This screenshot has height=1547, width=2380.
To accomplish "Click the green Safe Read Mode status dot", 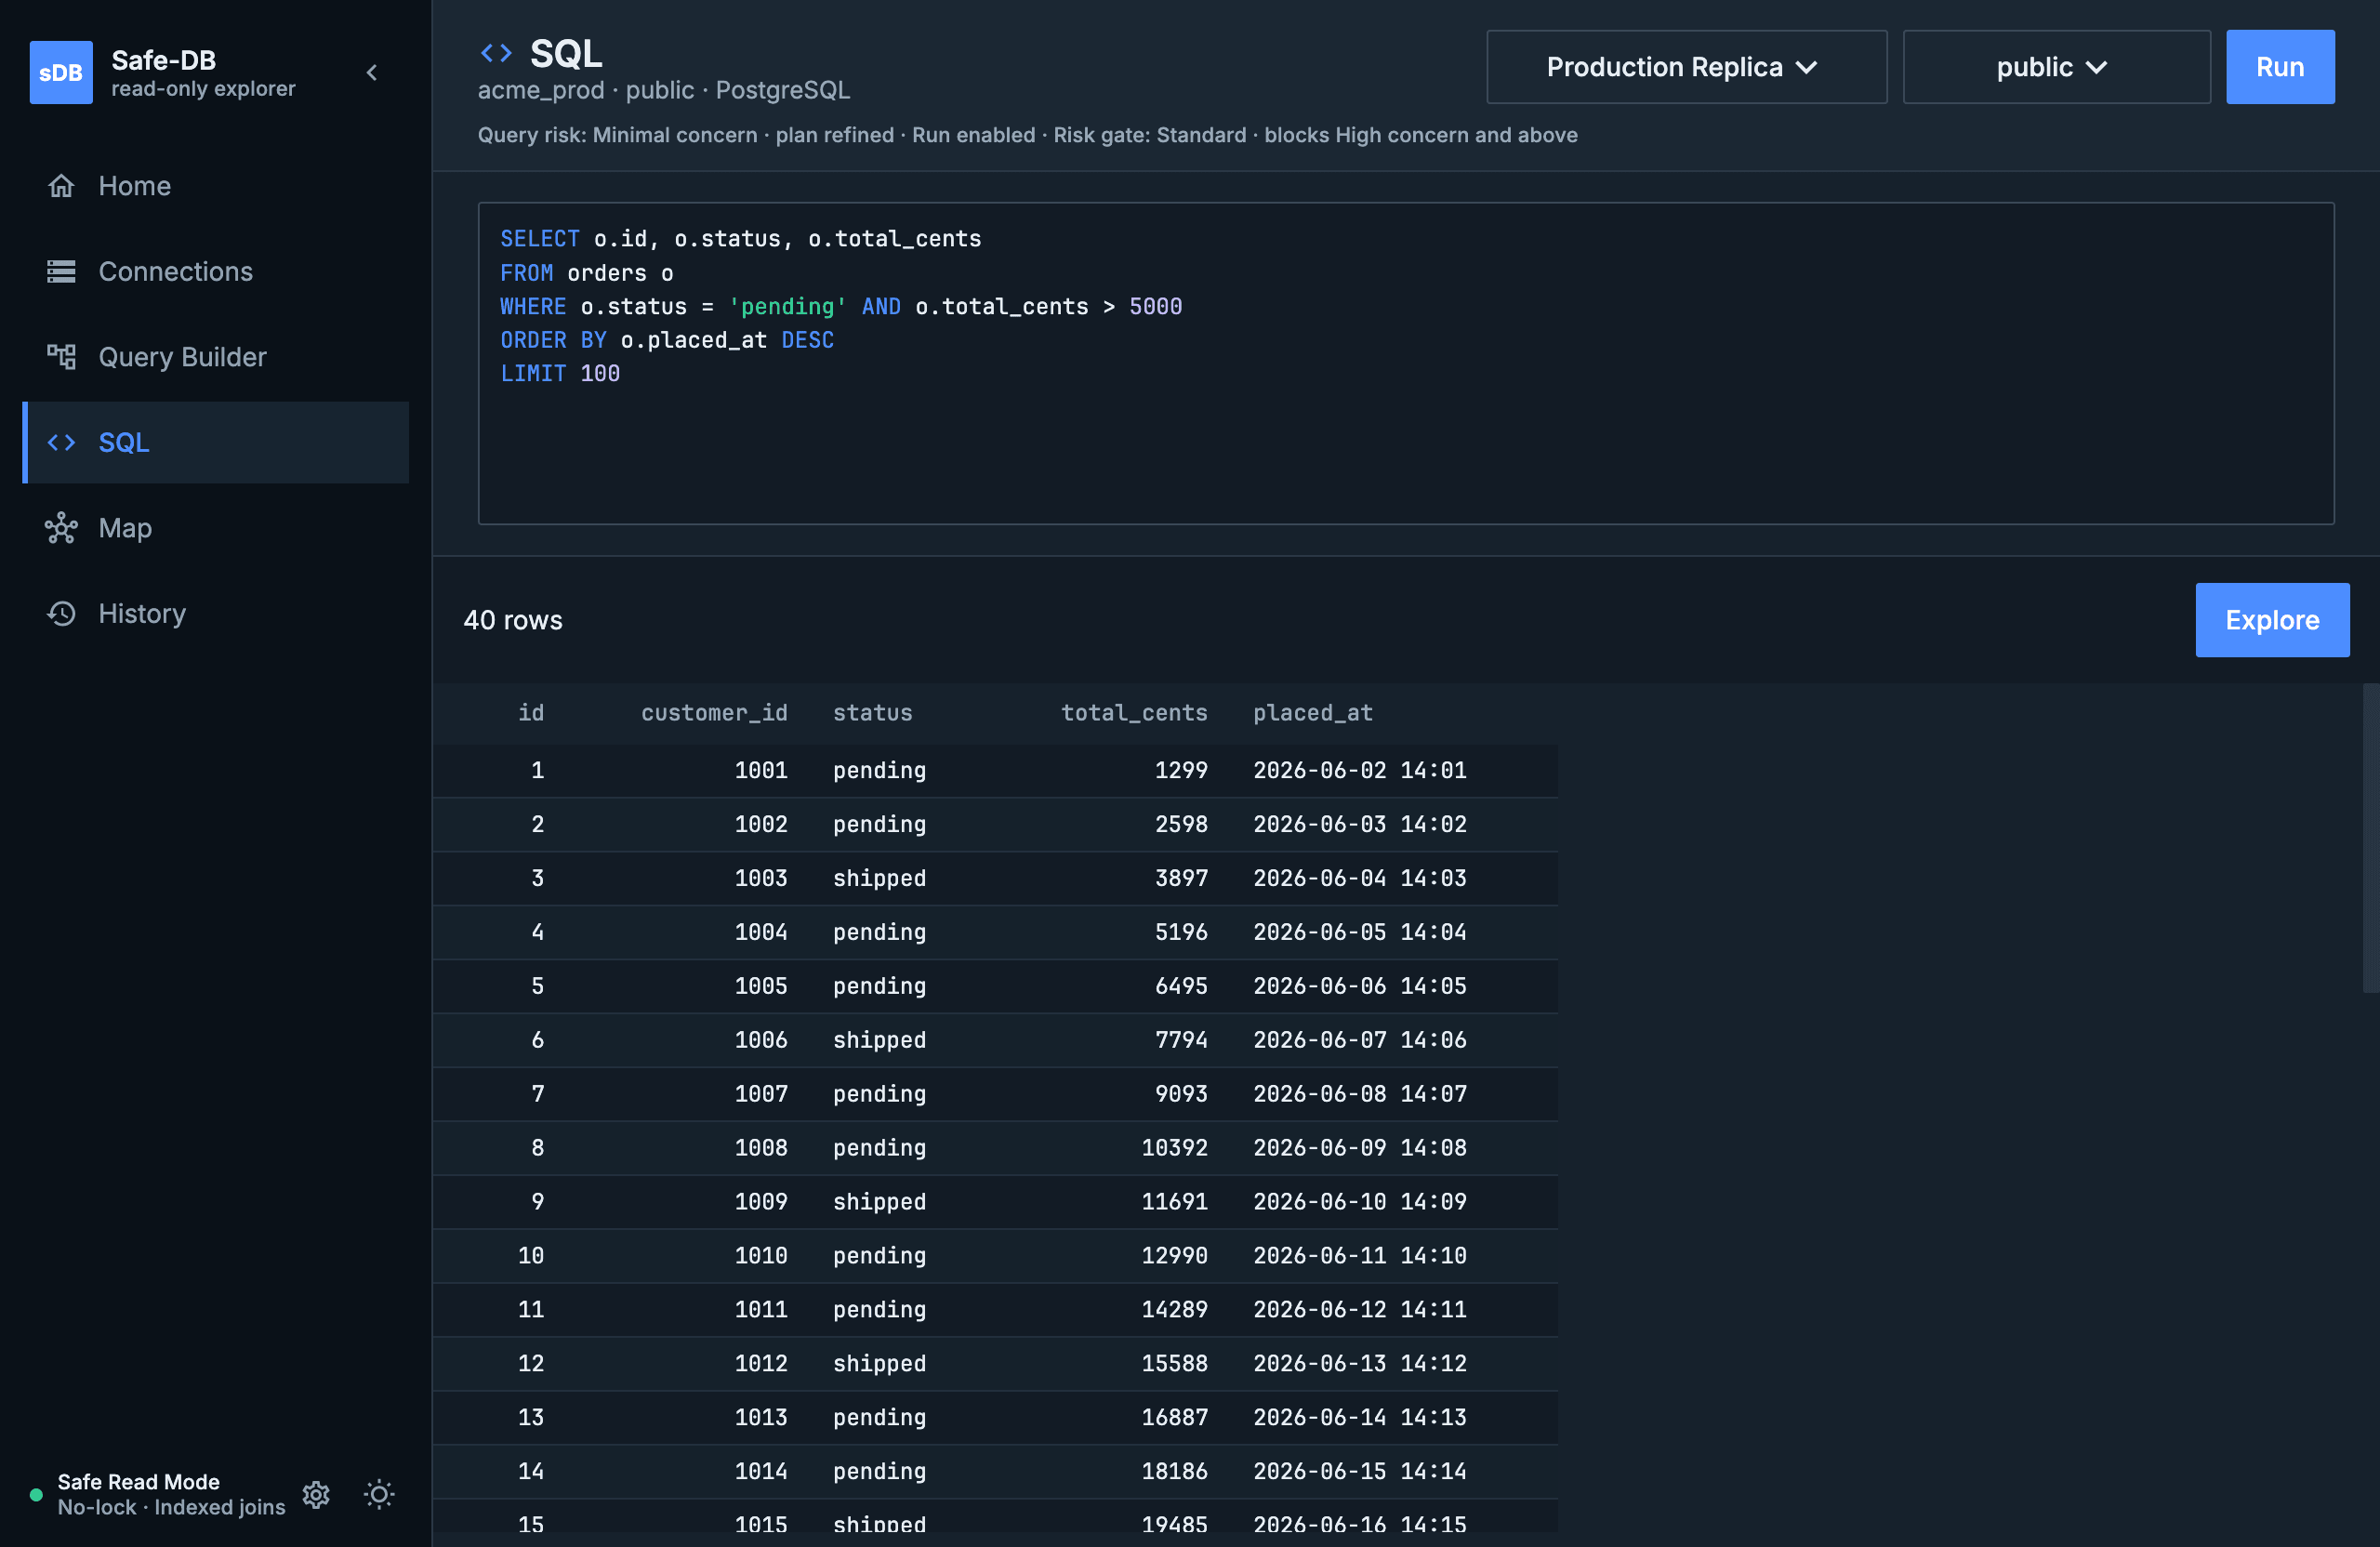I will click(x=36, y=1495).
